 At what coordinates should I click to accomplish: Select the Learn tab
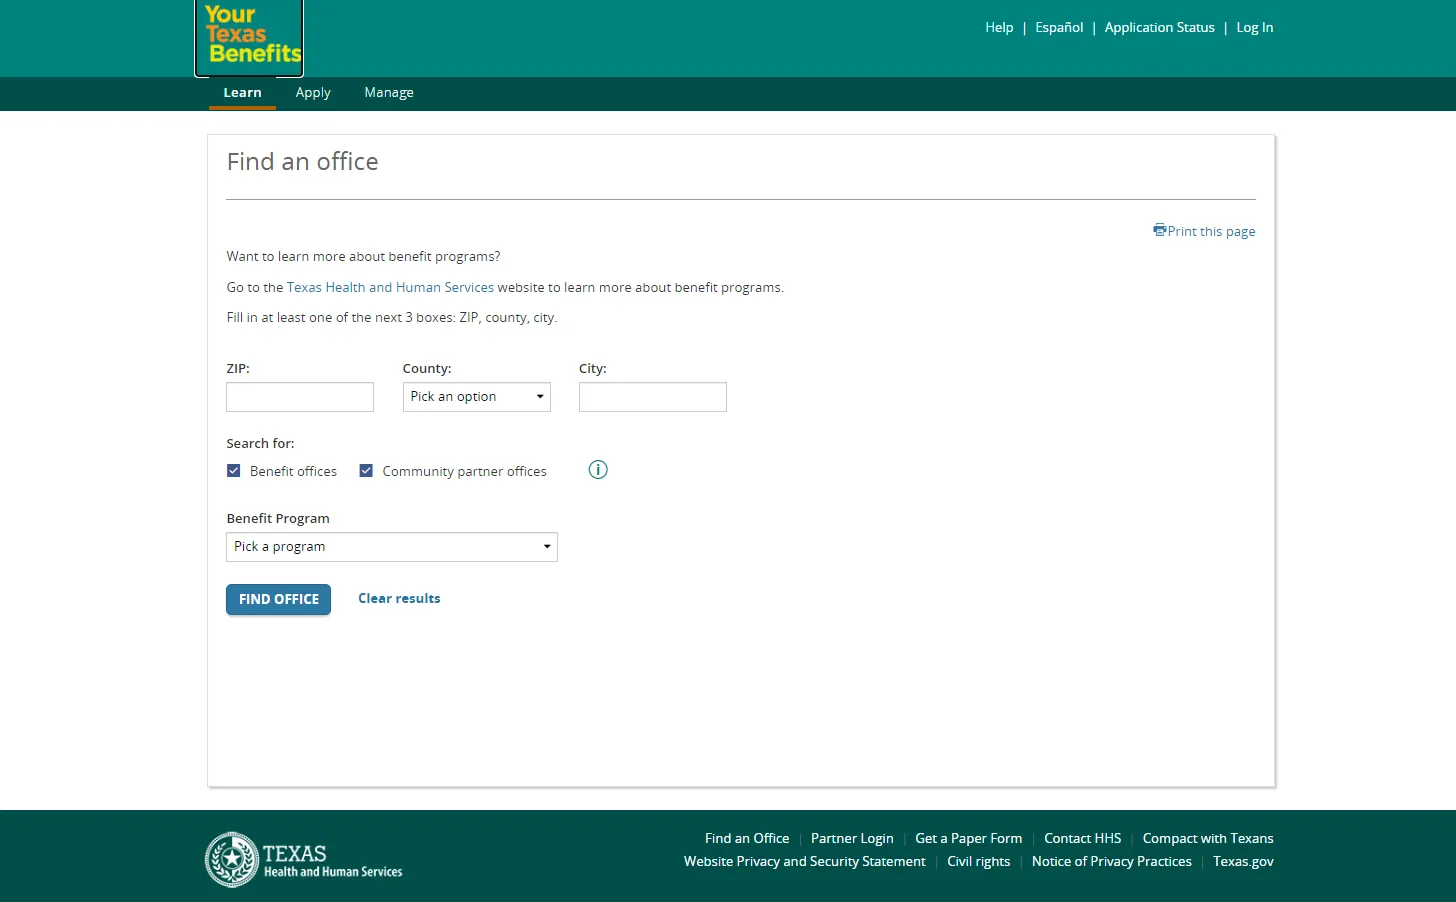[x=242, y=93]
